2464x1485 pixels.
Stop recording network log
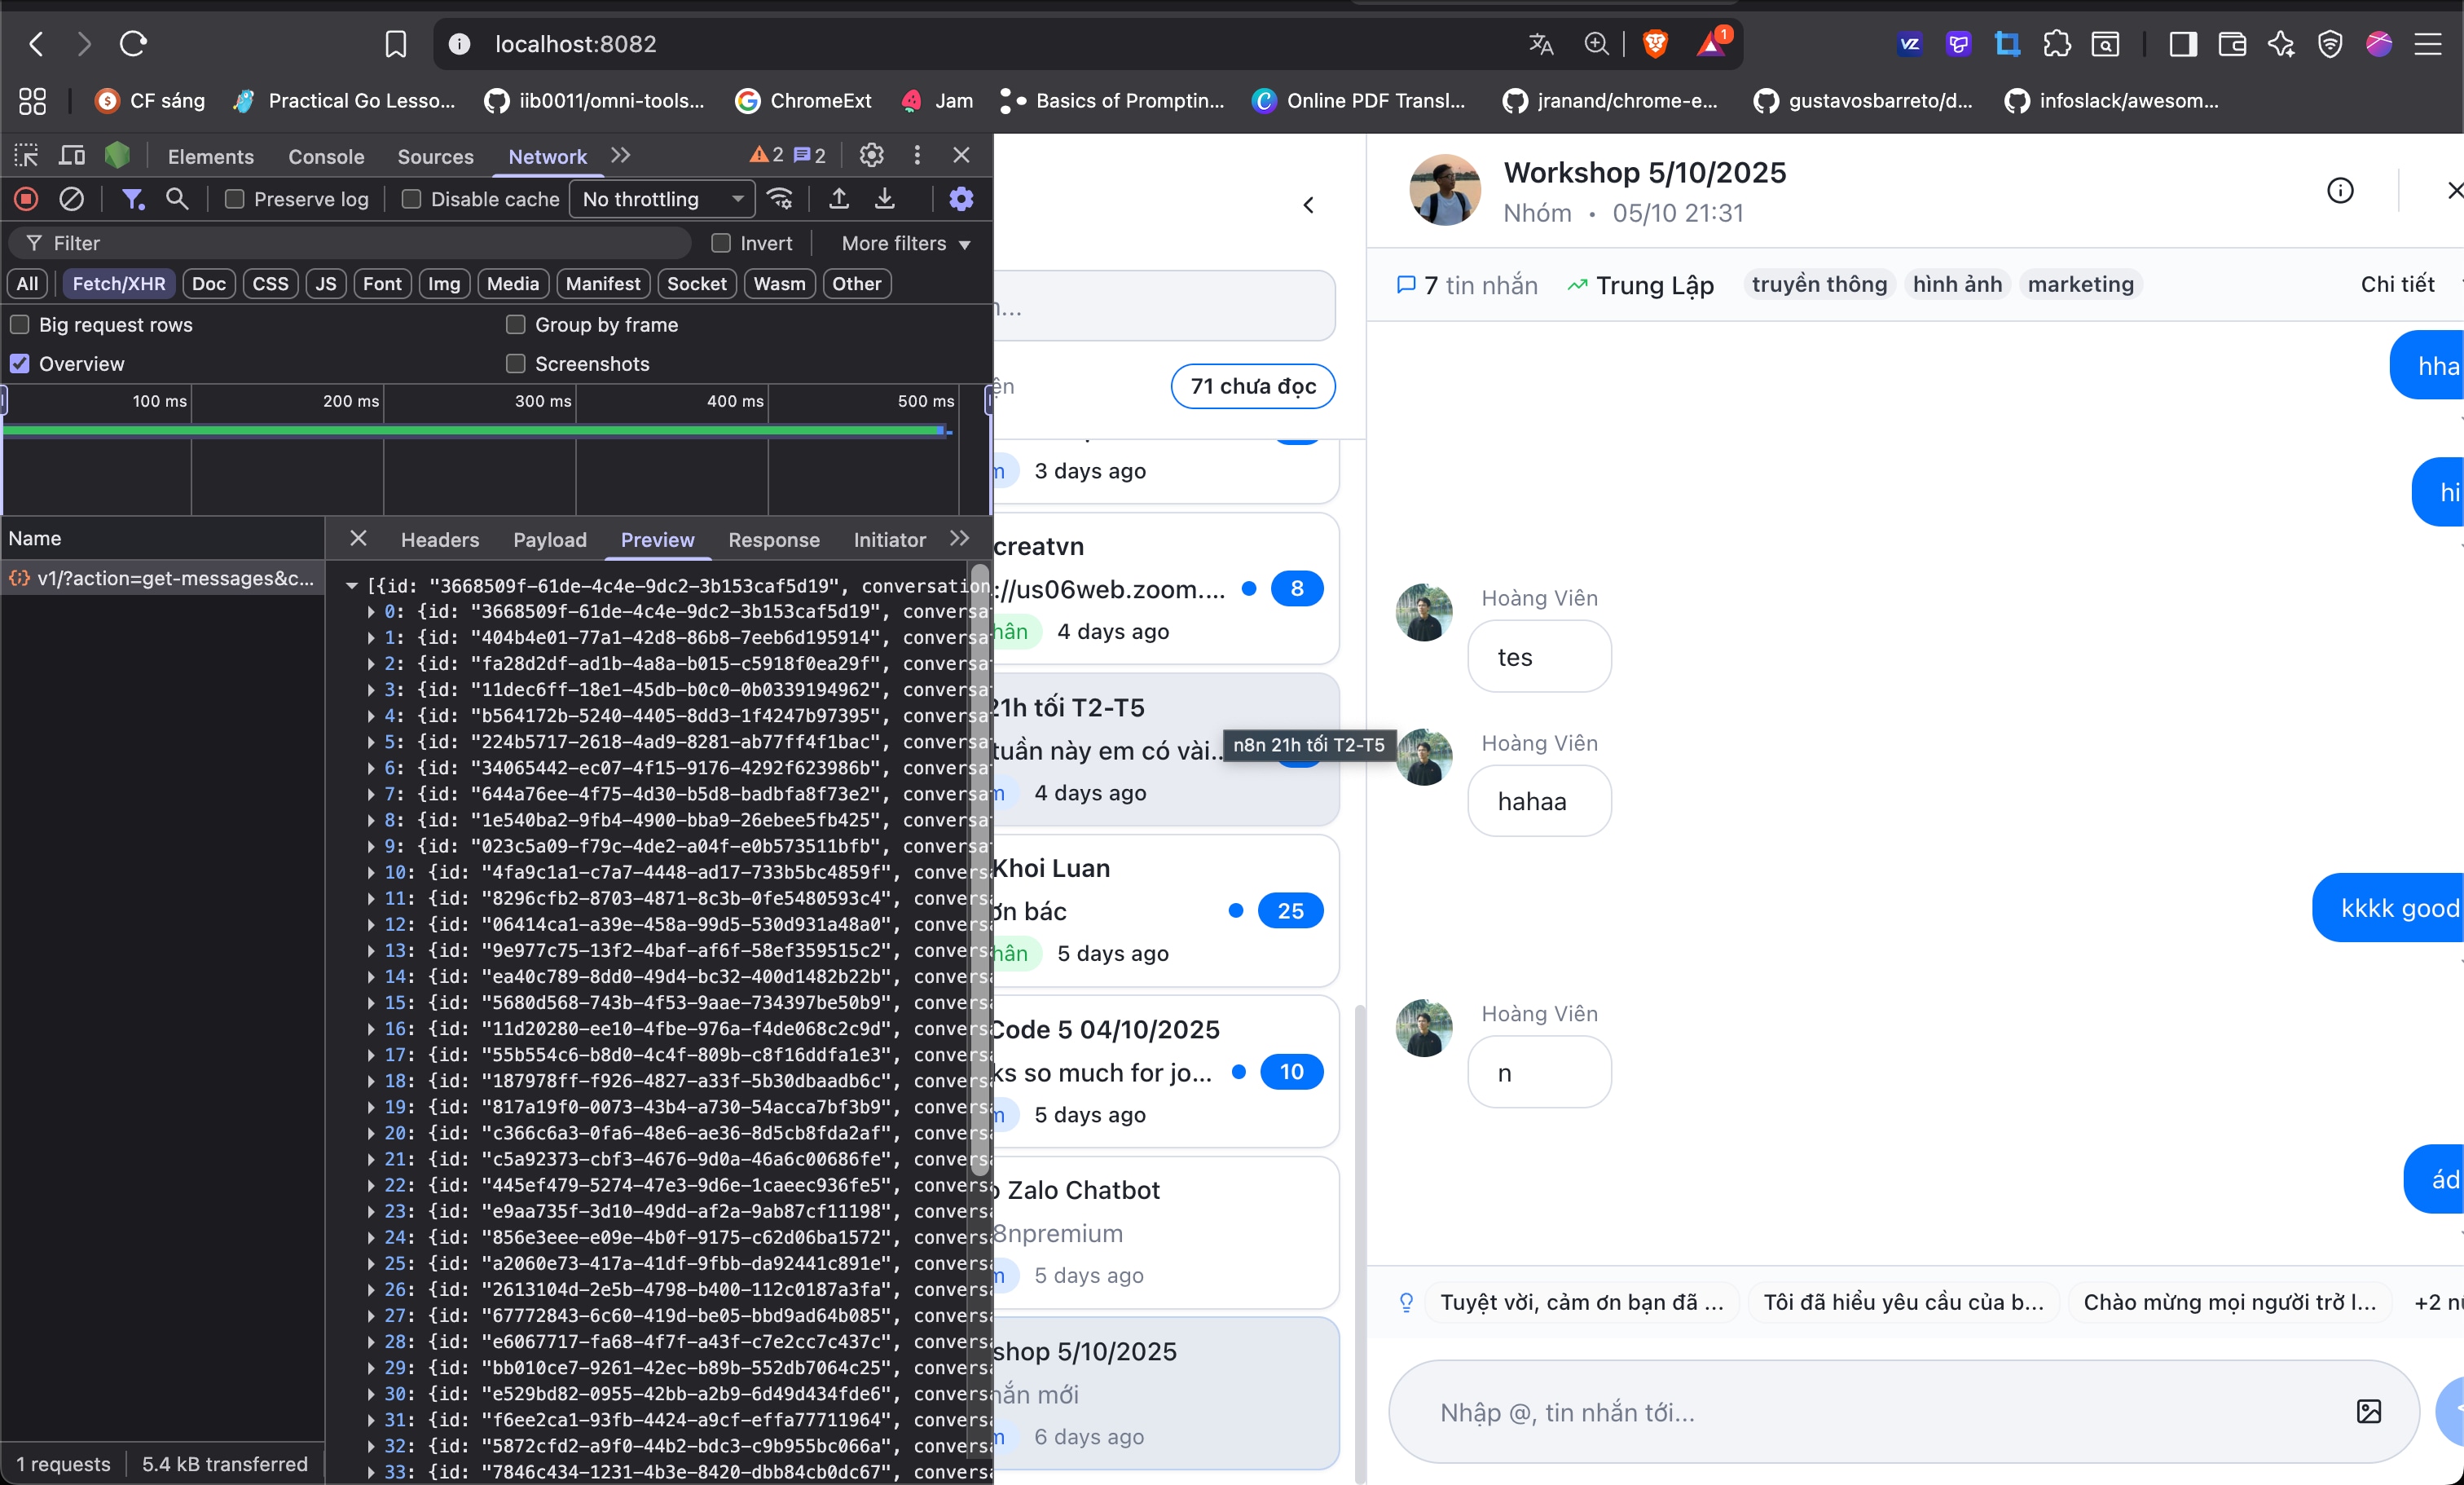26,199
